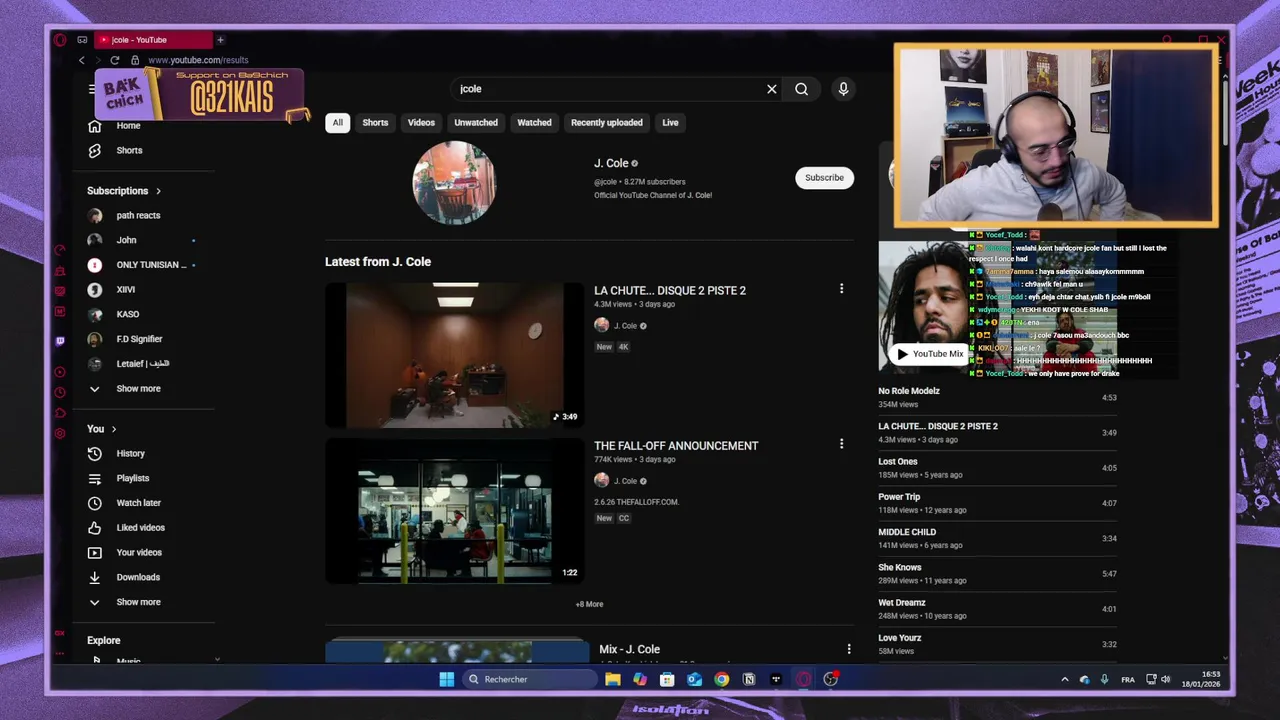The image size is (1280, 720).
Task: Select the Videos filter chip
Action: coord(421,123)
